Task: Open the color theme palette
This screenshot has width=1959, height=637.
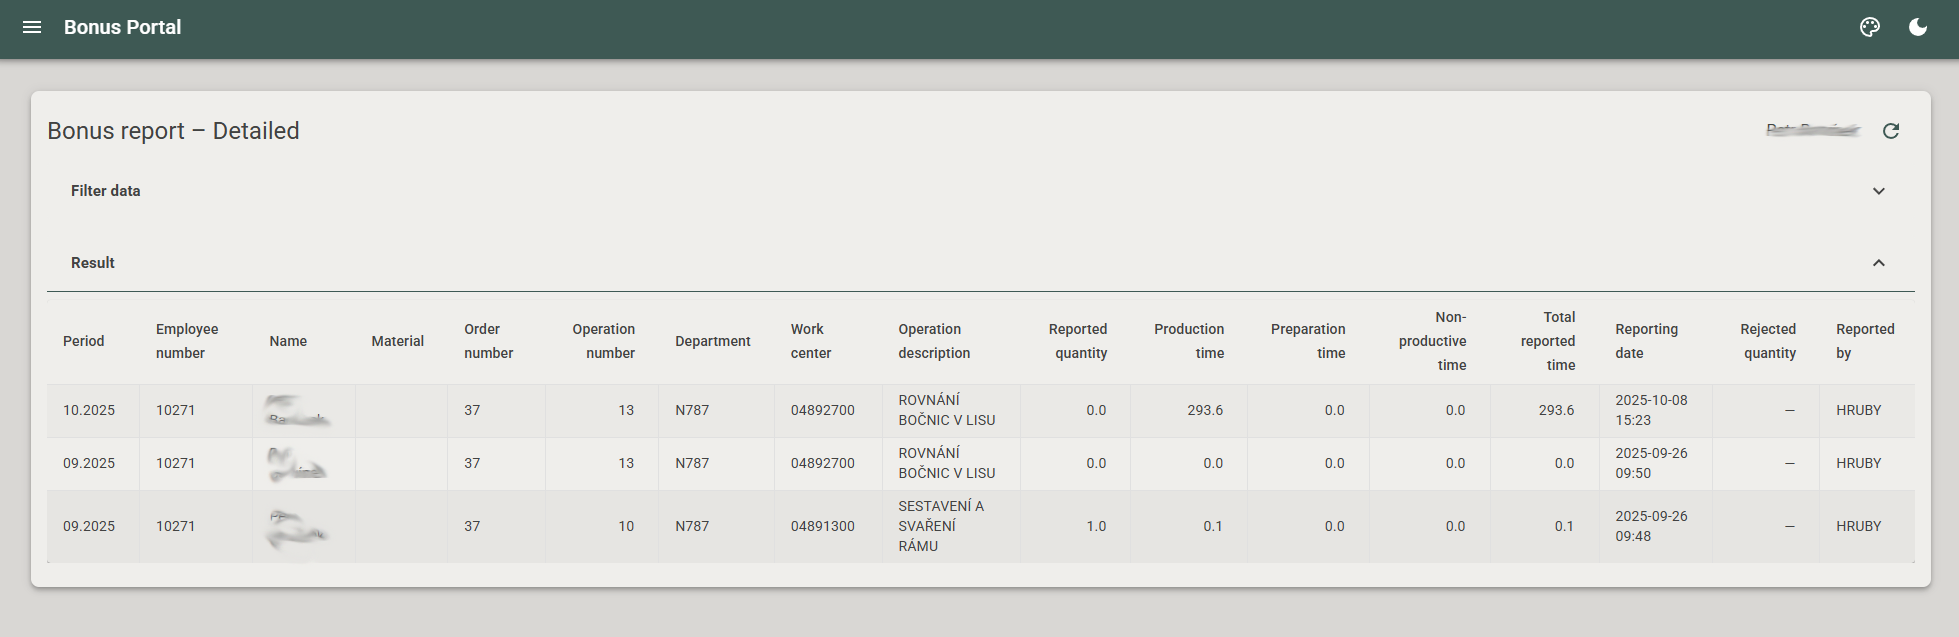Action: click(x=1869, y=27)
